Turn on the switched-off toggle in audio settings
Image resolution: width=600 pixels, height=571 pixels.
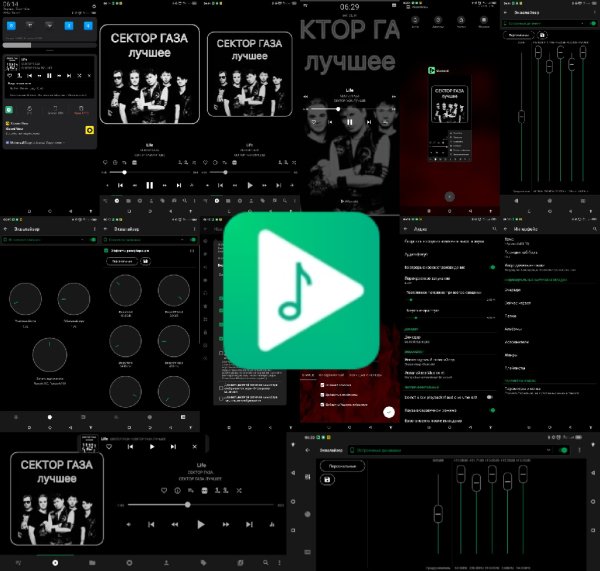[490, 397]
